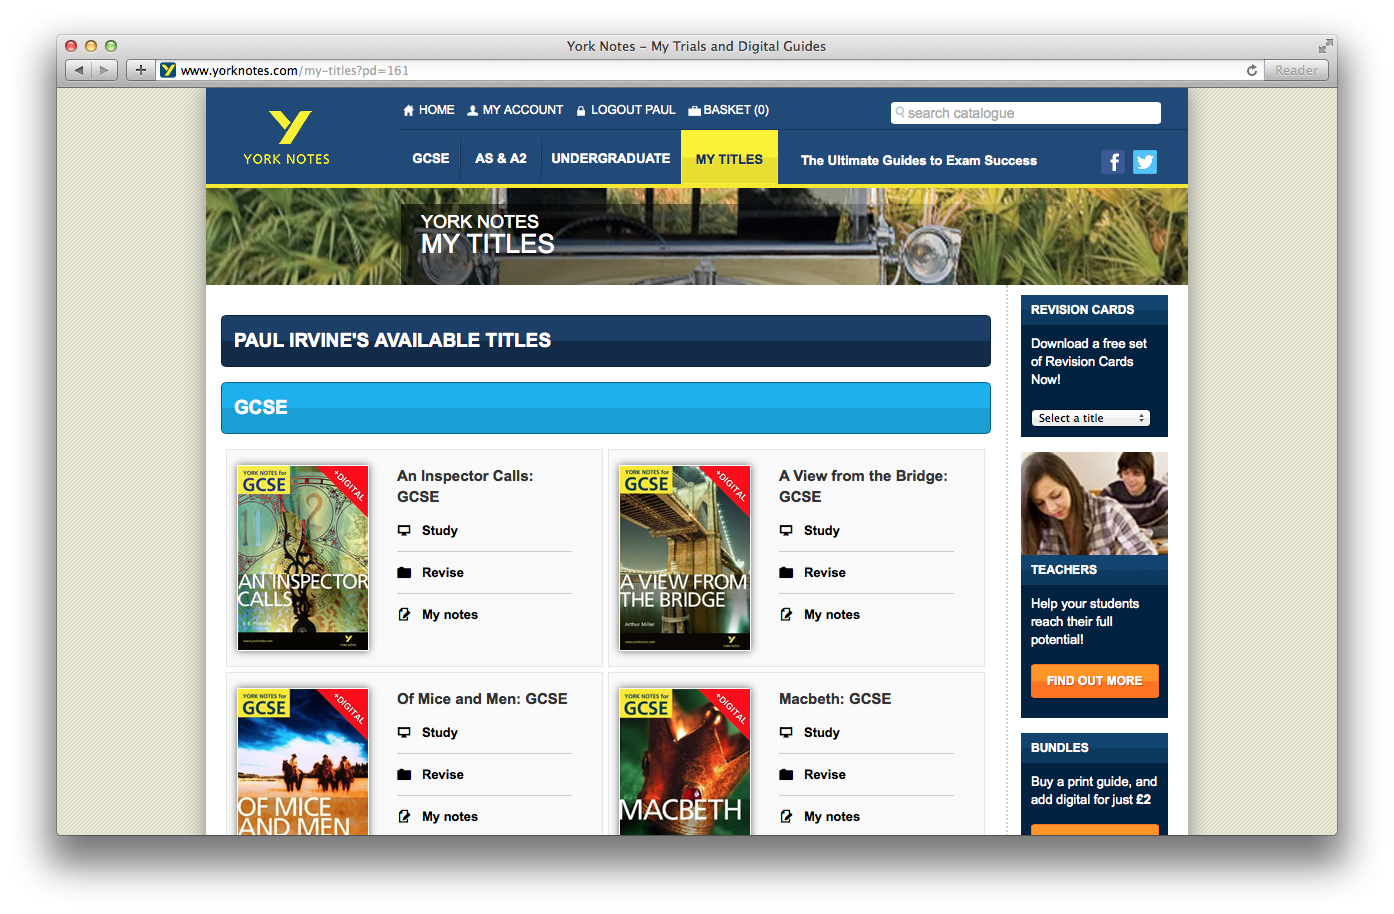Click Study monitor icon for Macbeth
Viewport: 1394px width, 914px height.
(786, 733)
